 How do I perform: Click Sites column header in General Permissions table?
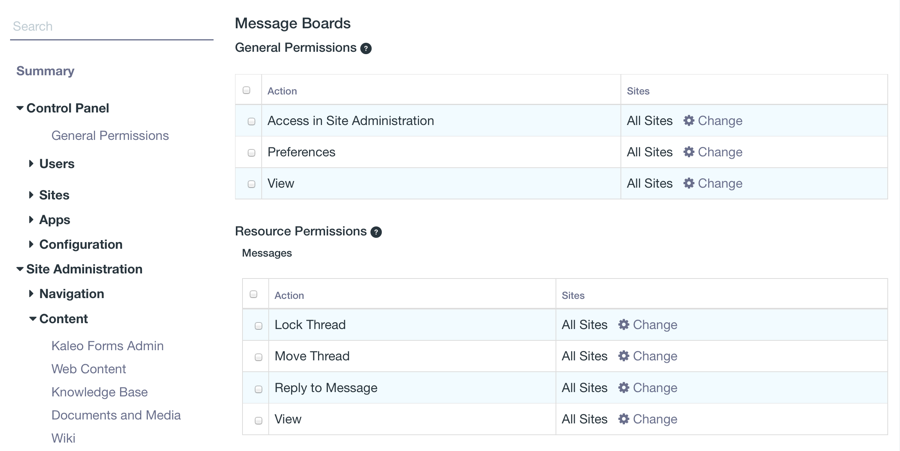pyautogui.click(x=638, y=91)
